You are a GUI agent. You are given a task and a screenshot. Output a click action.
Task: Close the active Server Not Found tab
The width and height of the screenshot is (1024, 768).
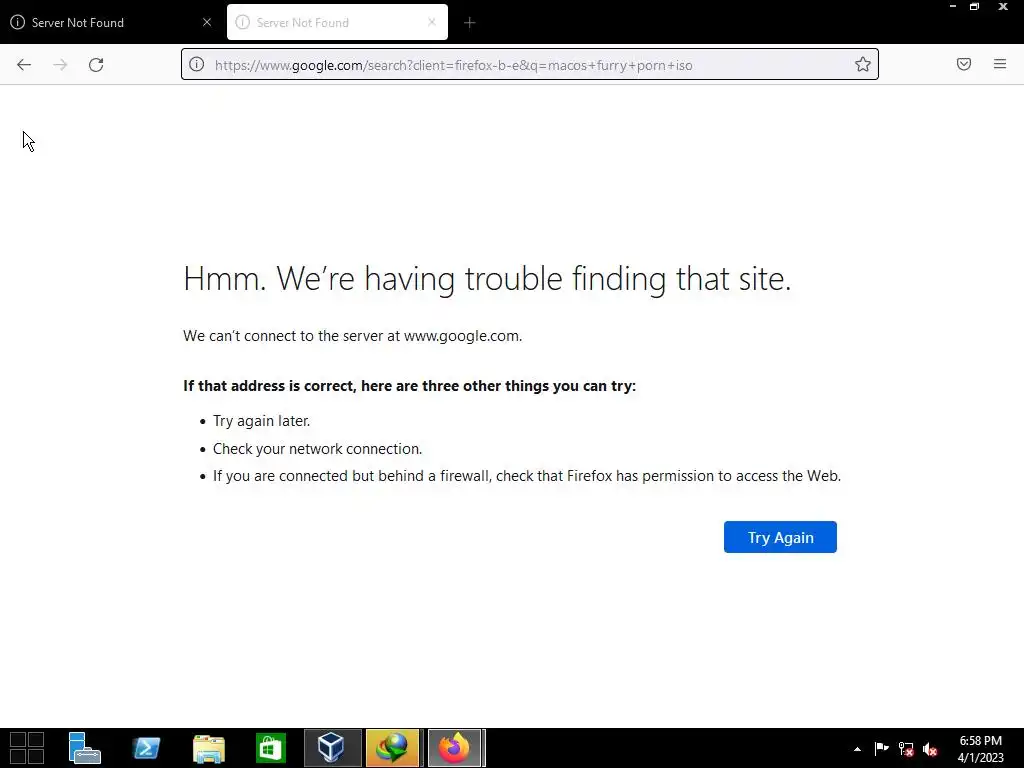432,22
